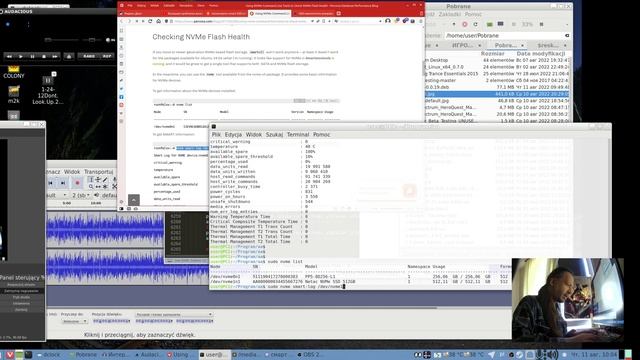Select the Pobra... tab in file manager
This screenshot has height=360, width=640.
(x=506, y=45)
